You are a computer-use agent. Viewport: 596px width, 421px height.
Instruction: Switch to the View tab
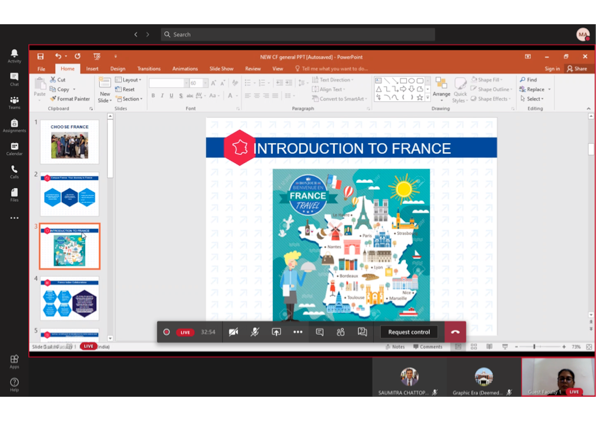277,69
